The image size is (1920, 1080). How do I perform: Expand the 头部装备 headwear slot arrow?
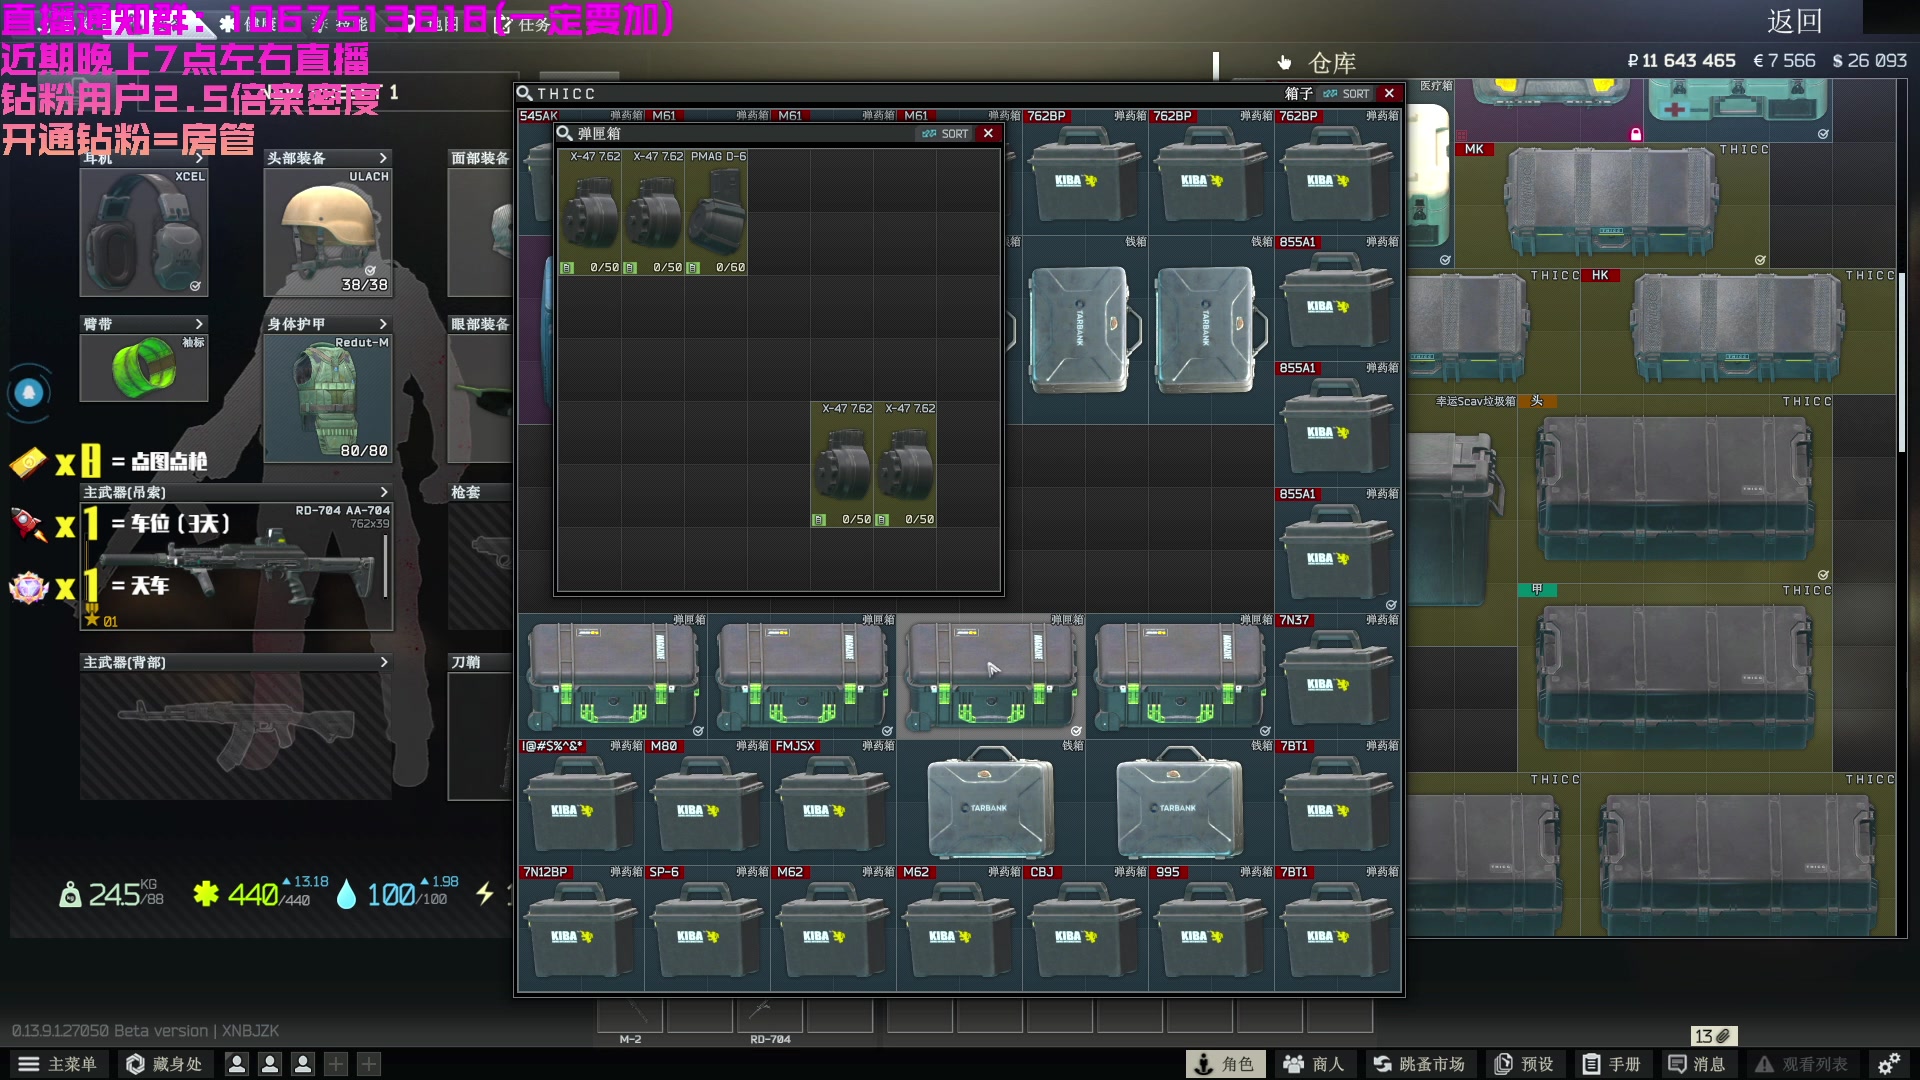(383, 158)
